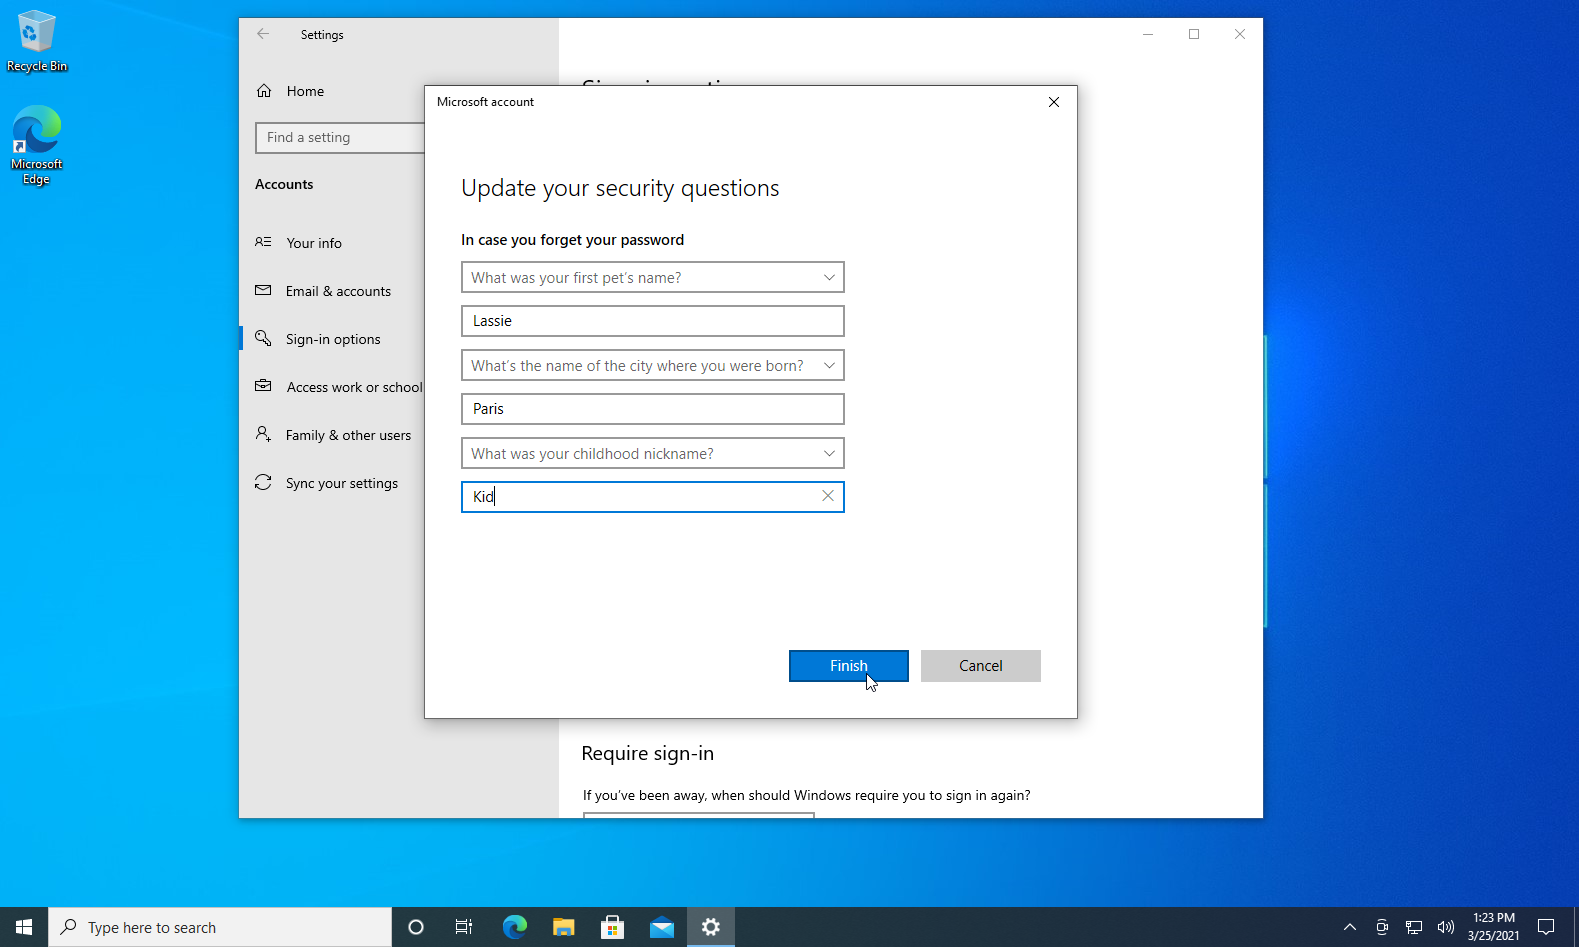Click the Task View taskbar icon
This screenshot has height=947, width=1579.
point(464,927)
